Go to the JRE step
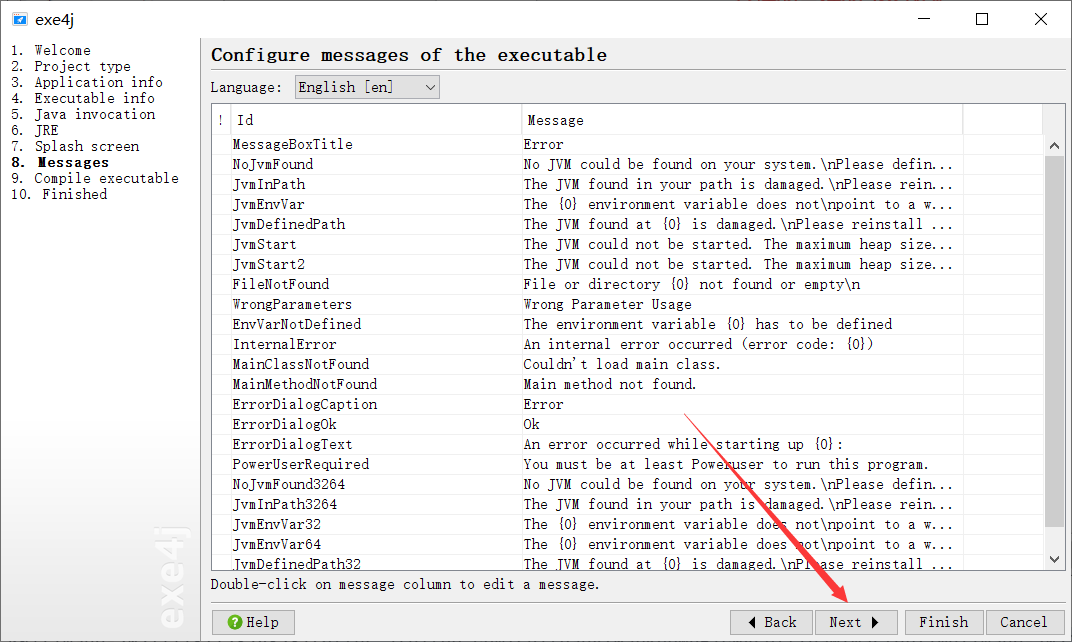1072x642 pixels. coord(46,130)
